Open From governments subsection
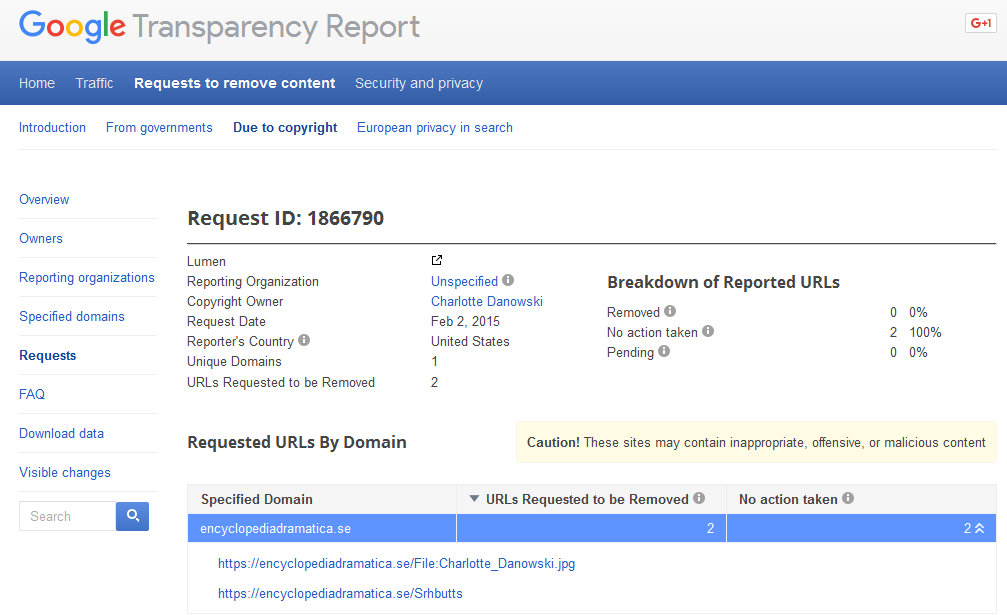1007x615 pixels. tap(159, 128)
